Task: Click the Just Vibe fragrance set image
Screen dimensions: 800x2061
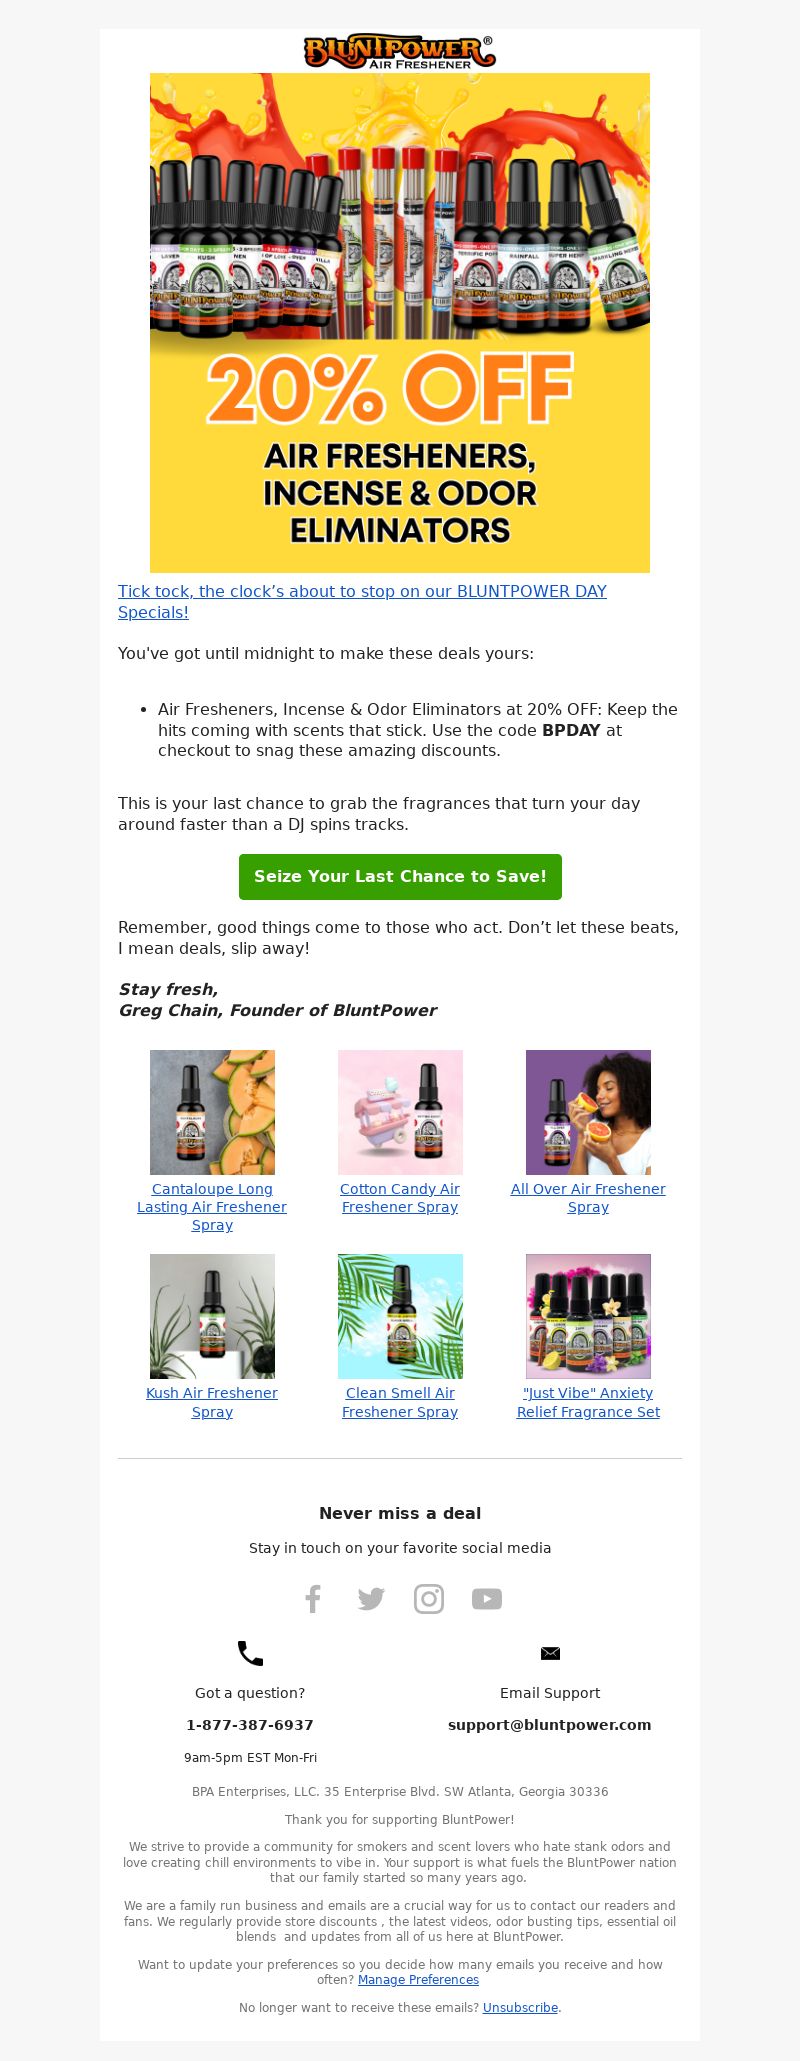Action: point(588,1316)
